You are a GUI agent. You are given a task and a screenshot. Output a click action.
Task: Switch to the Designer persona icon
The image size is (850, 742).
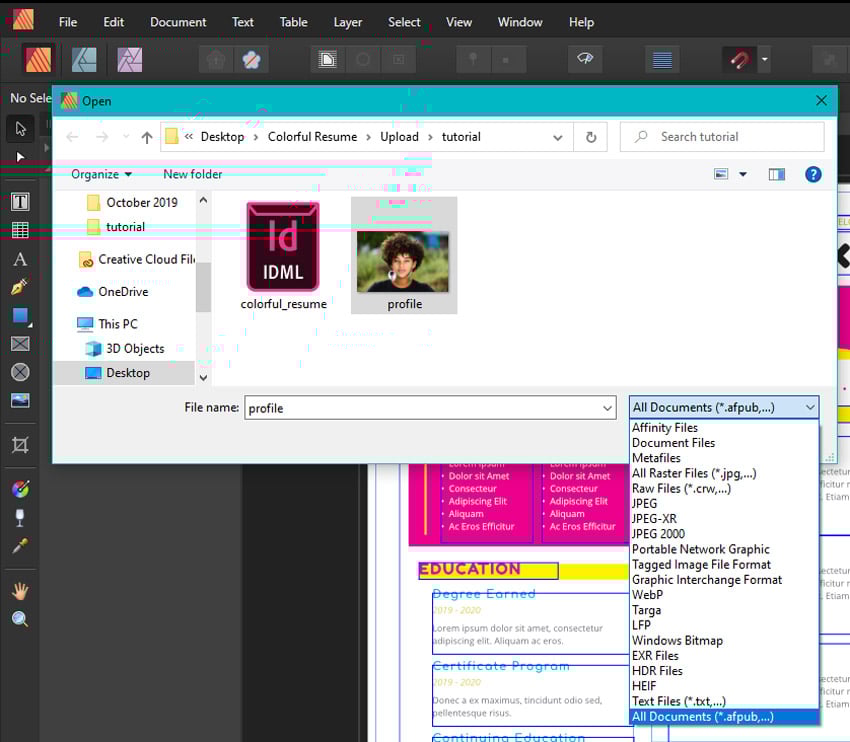coord(84,60)
